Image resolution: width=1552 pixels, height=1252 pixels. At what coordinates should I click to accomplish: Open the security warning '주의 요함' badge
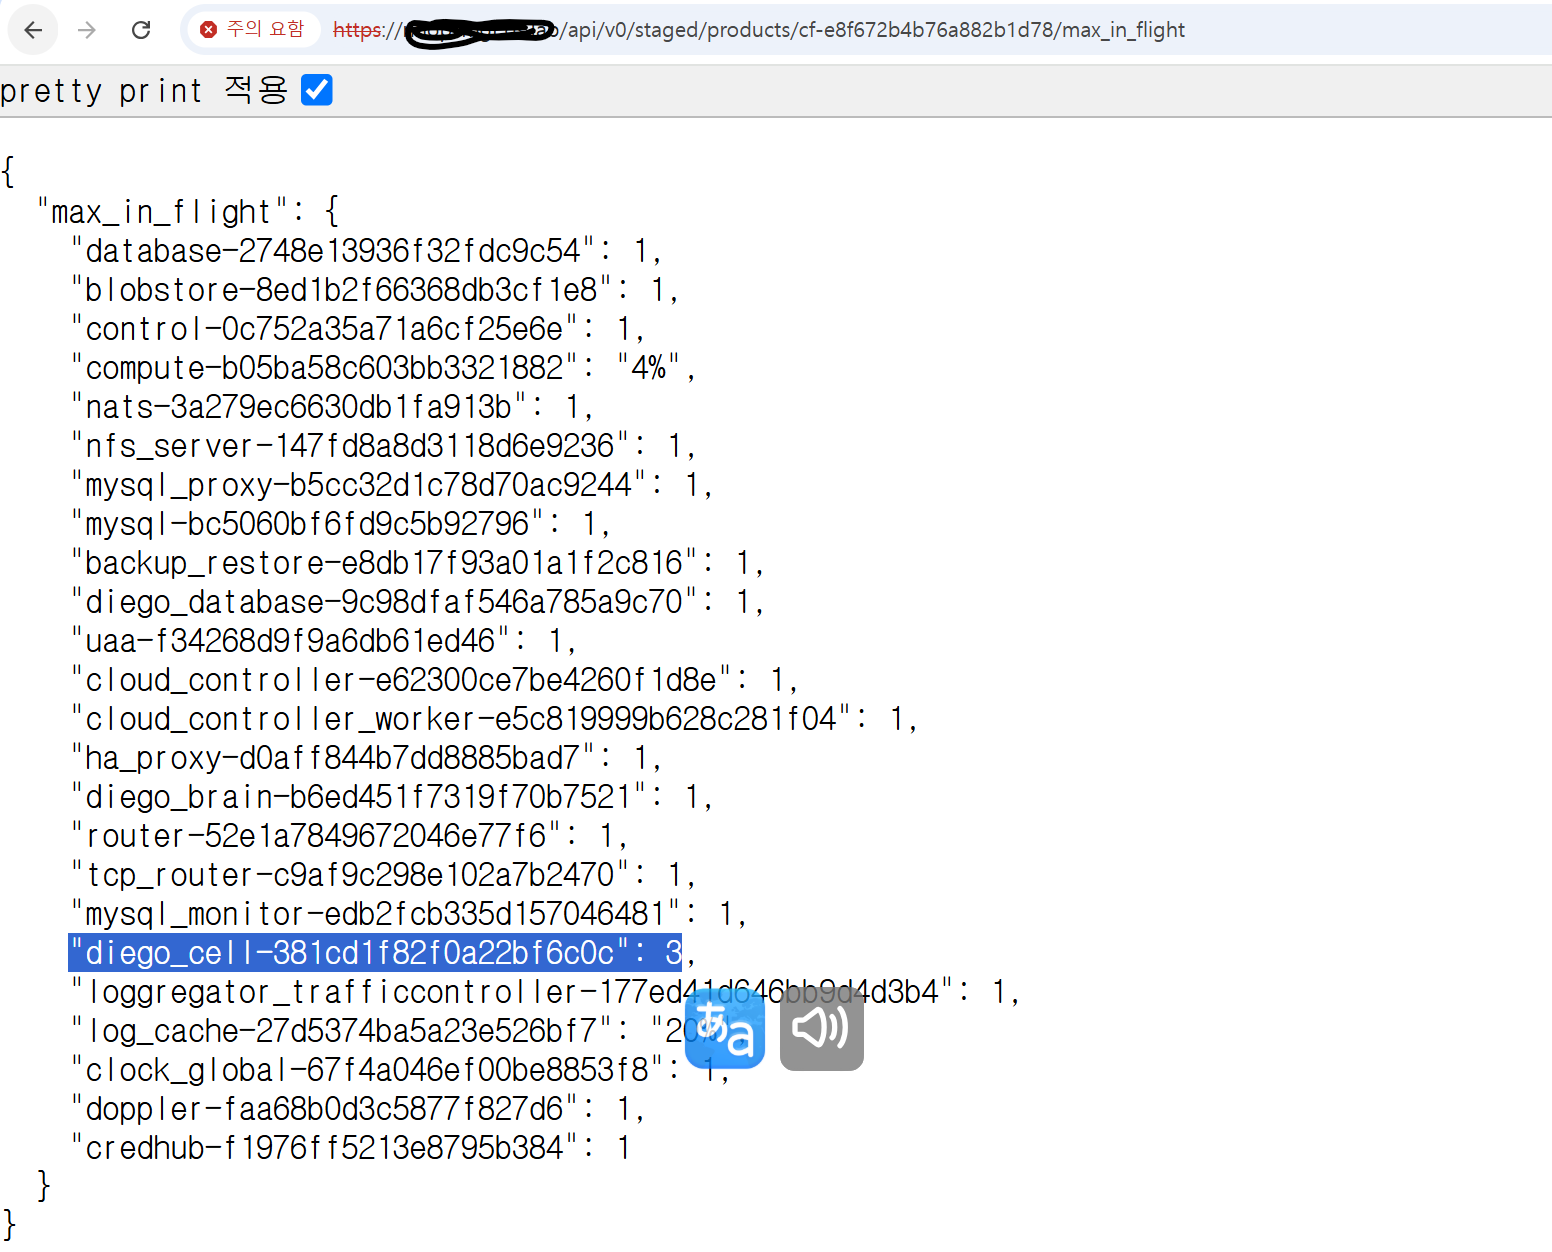pyautogui.click(x=252, y=29)
